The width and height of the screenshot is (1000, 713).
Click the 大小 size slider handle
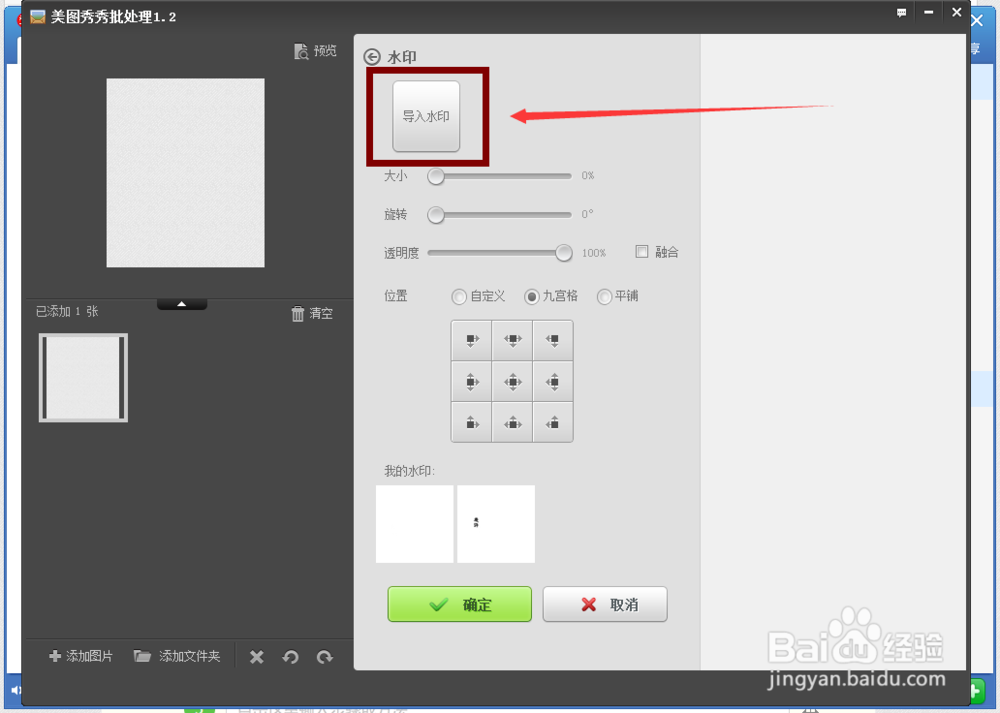tap(436, 176)
